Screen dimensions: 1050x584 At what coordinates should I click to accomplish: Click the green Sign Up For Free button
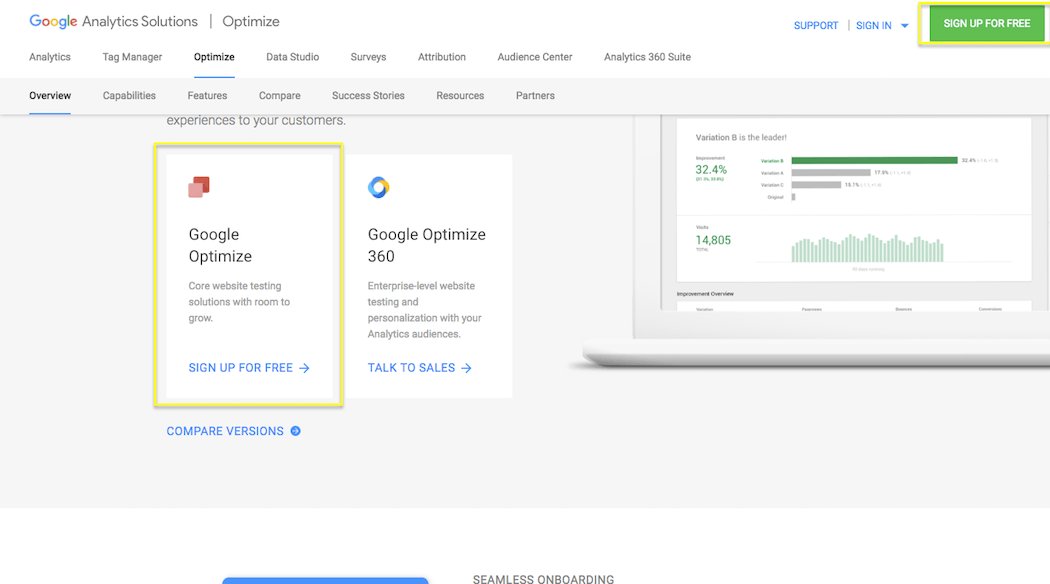(987, 23)
